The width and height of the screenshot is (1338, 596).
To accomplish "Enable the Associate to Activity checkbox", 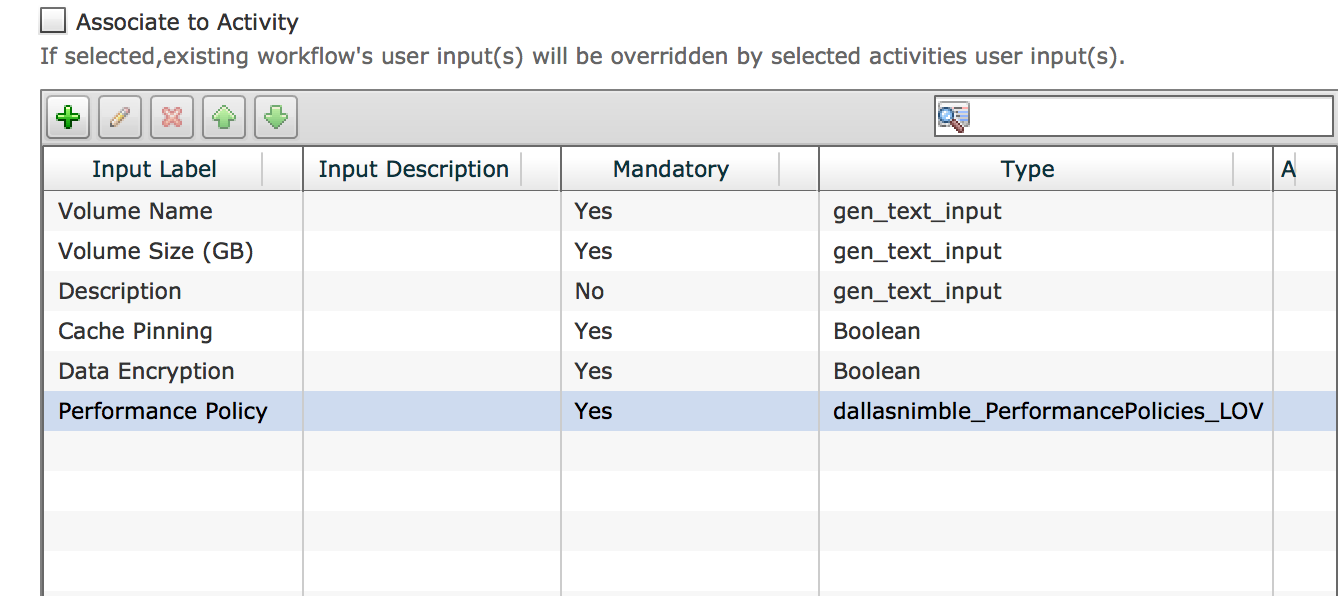I will click(53, 21).
